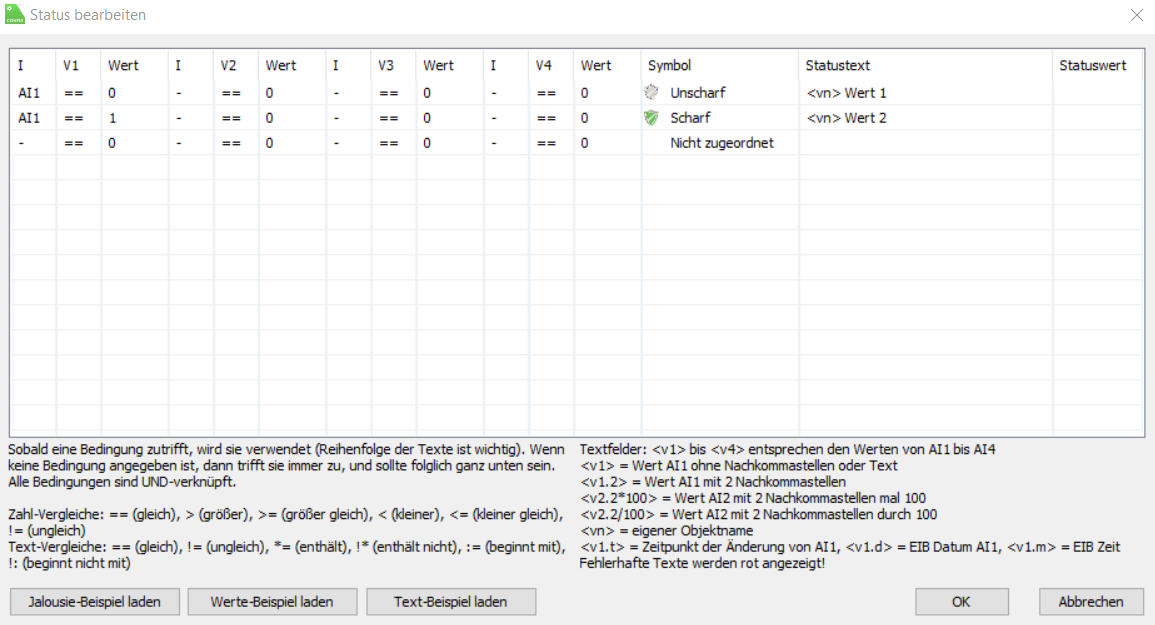
Task: Click the Statuswert column header
Action: 1098,65
